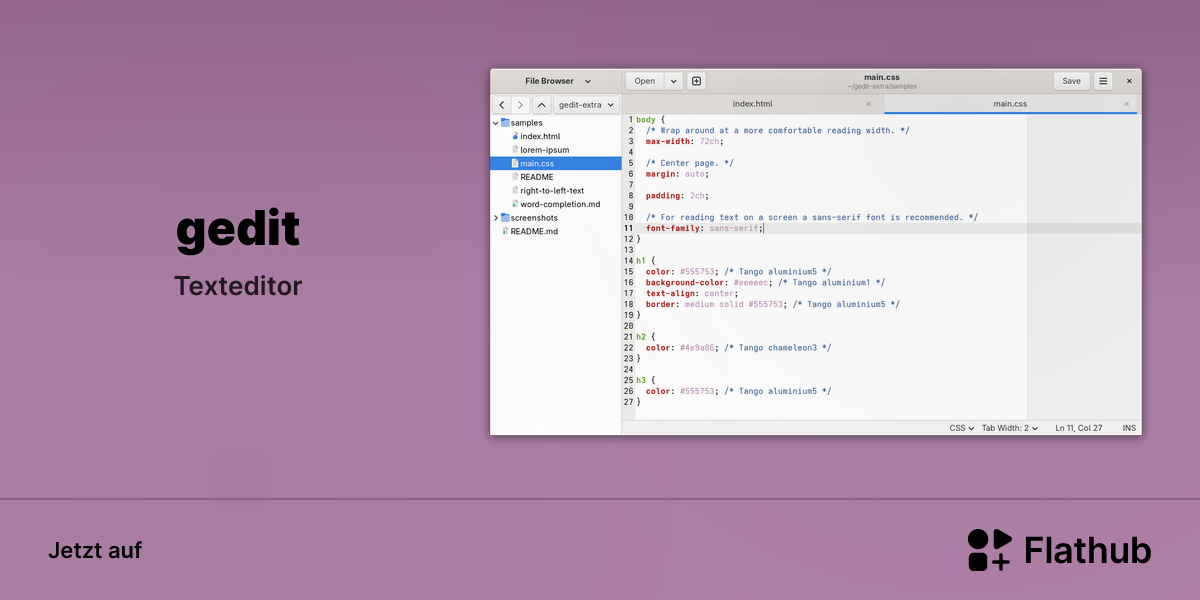The width and height of the screenshot is (1200, 600).
Task: Open the gedit-extra location dropdown
Action: coord(587,105)
